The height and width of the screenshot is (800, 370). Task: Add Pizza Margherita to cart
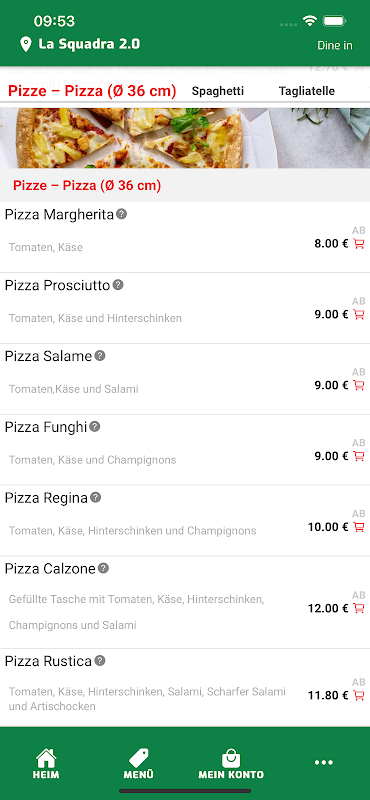359,244
